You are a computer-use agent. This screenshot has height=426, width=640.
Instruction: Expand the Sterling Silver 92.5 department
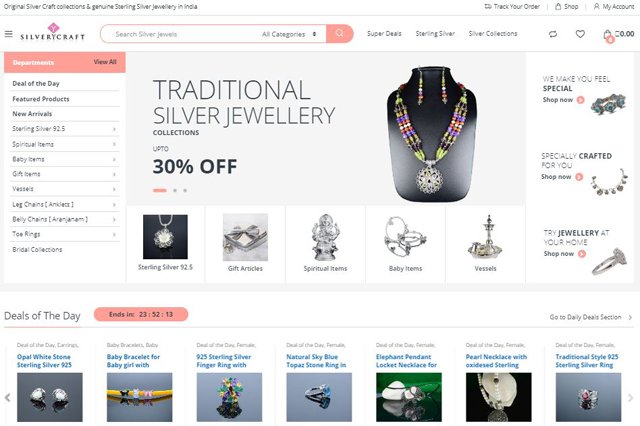65,129
